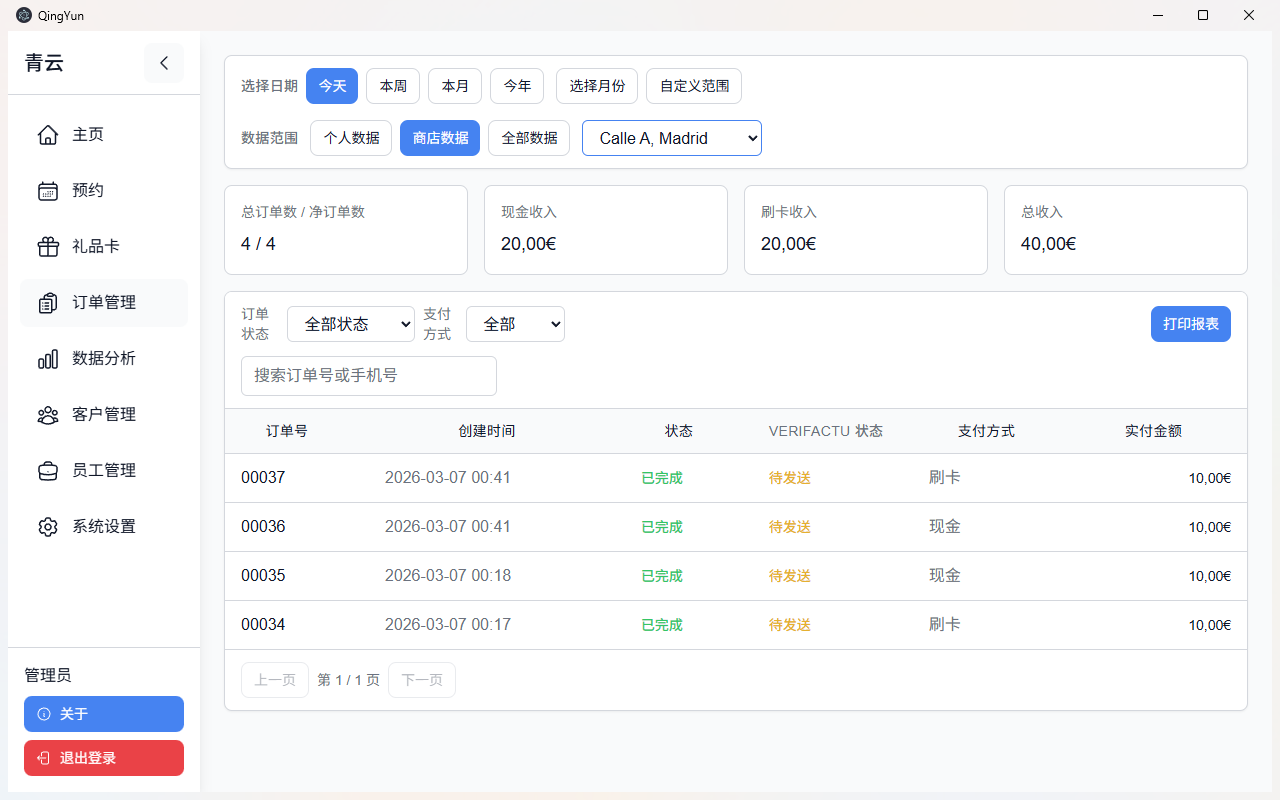This screenshot has width=1280, height=800.
Task: Click the 订单号 column header
Action: (287, 431)
